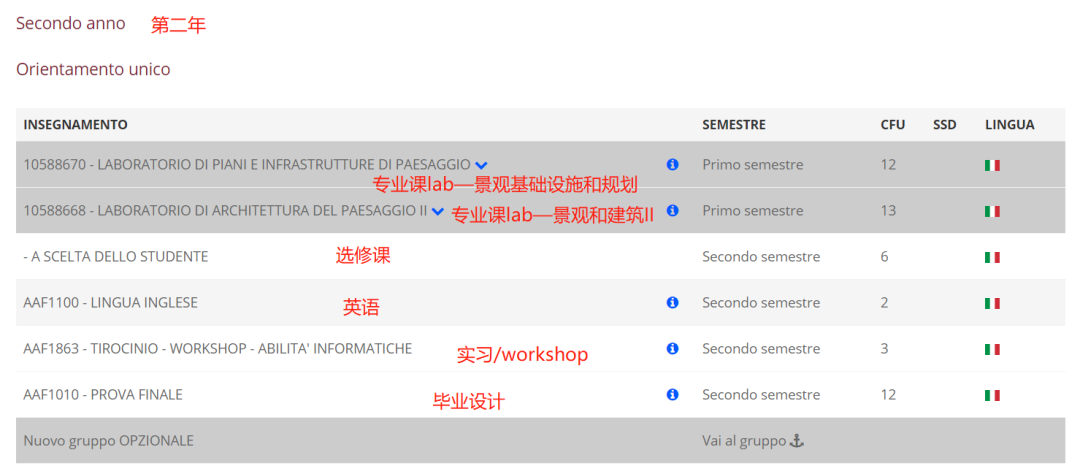
Task: Open info icon for Laboratorio di Piani e Infrastrutture
Action: click(673, 165)
